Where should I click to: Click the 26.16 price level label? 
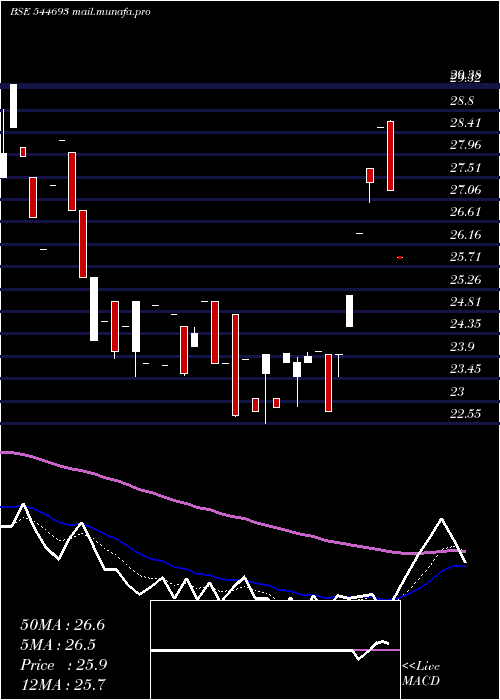point(465,235)
